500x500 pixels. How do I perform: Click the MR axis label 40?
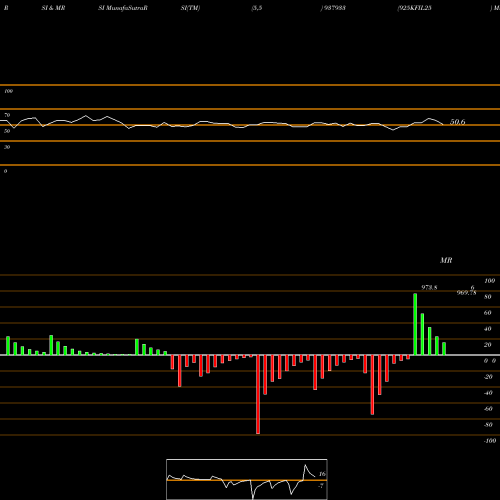[487, 329]
